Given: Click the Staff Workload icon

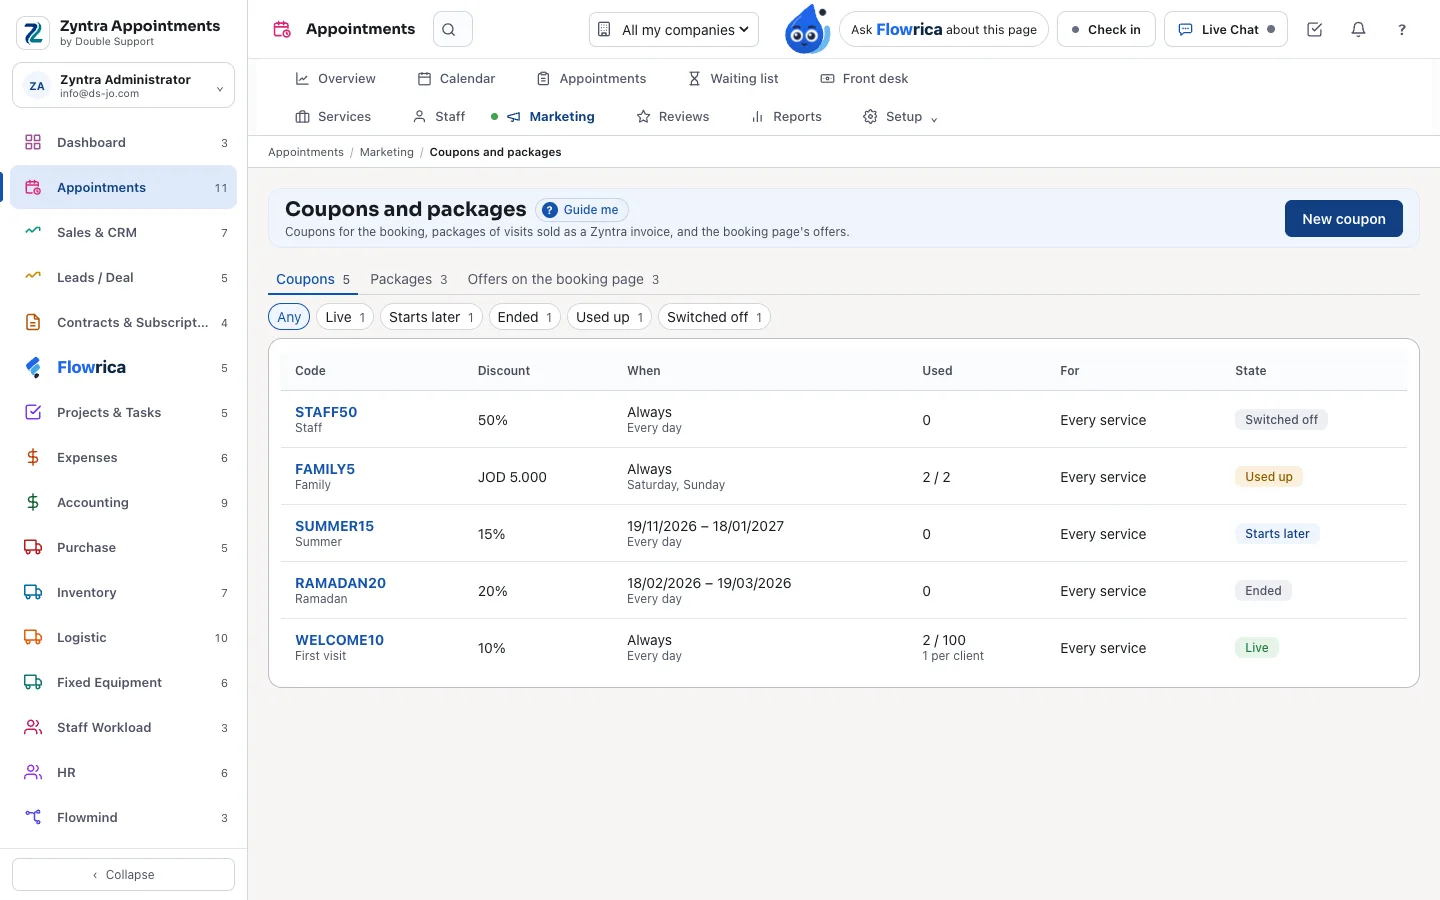Looking at the screenshot, I should click(33, 727).
